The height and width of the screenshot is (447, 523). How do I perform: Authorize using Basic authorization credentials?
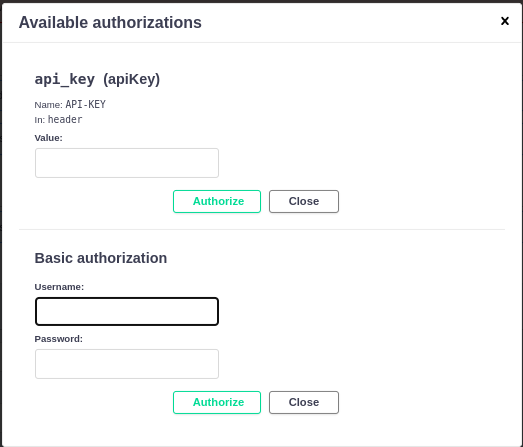point(217,402)
